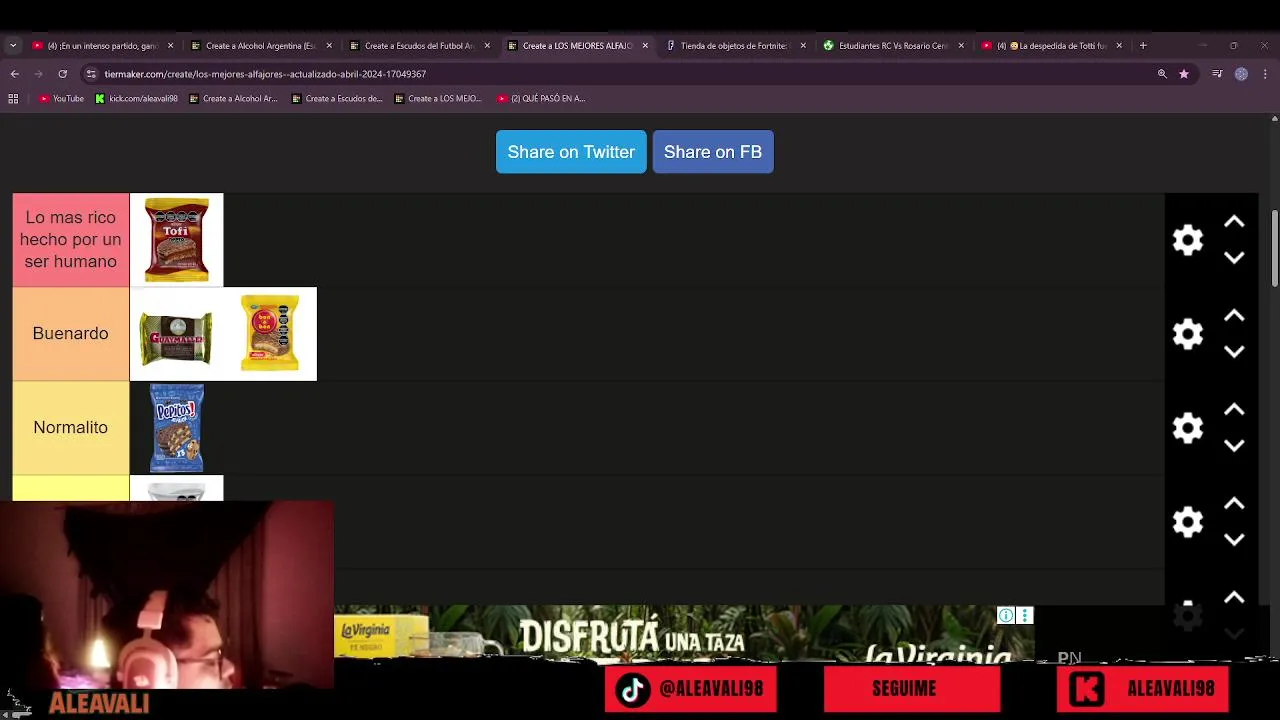Open the kick.com/aleavali98 bookmark
Screen dimensions: 1280x720
[137, 98]
